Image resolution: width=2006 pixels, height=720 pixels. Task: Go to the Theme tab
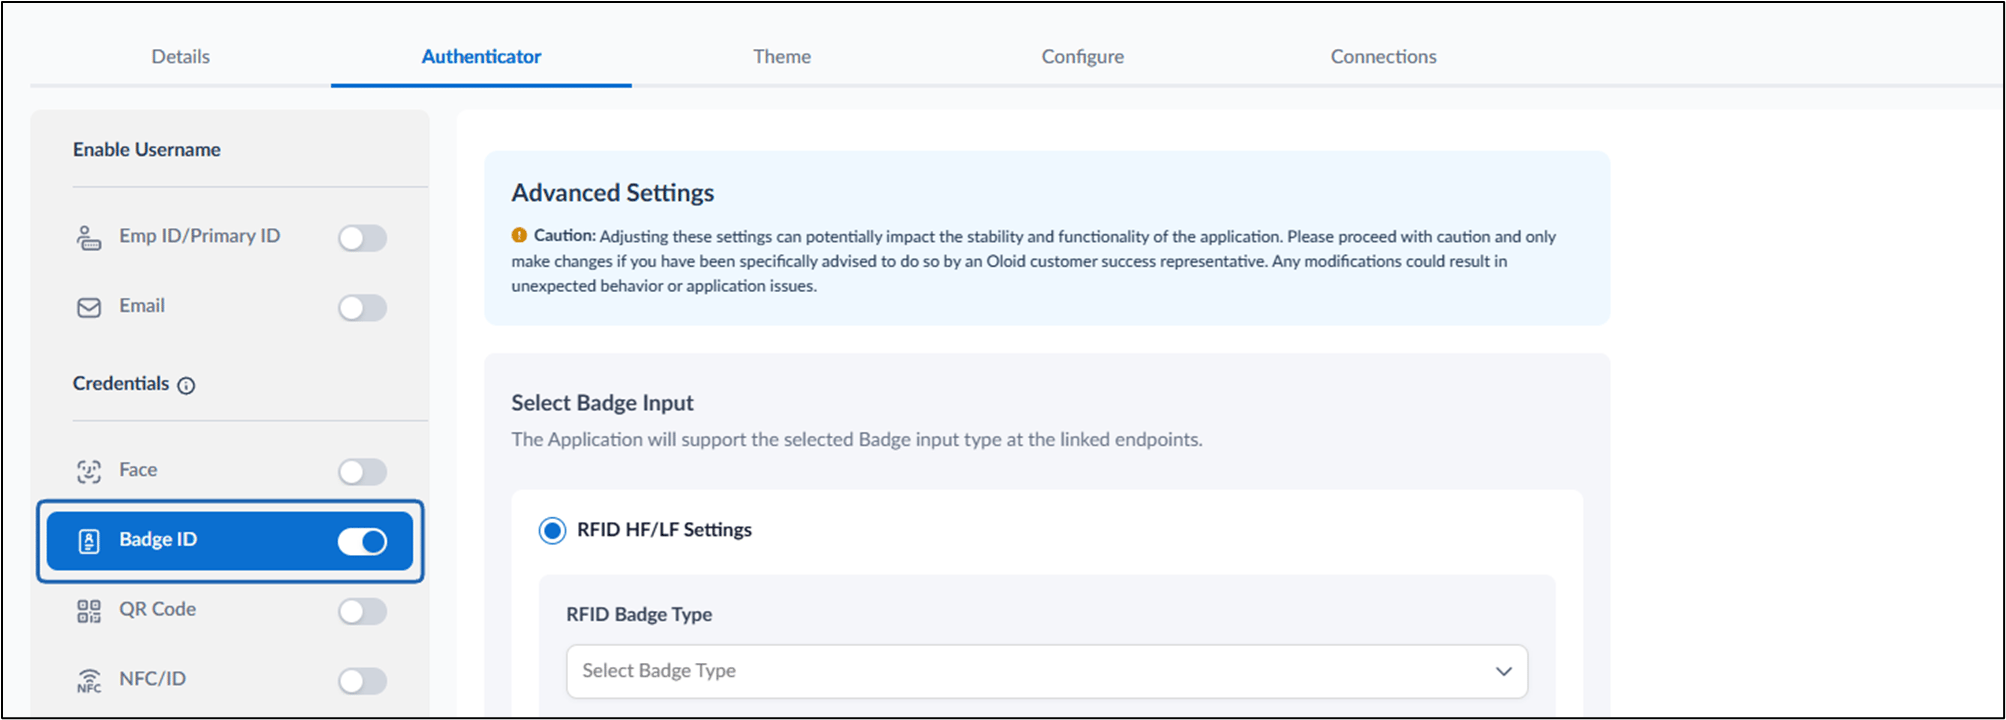[x=782, y=57]
